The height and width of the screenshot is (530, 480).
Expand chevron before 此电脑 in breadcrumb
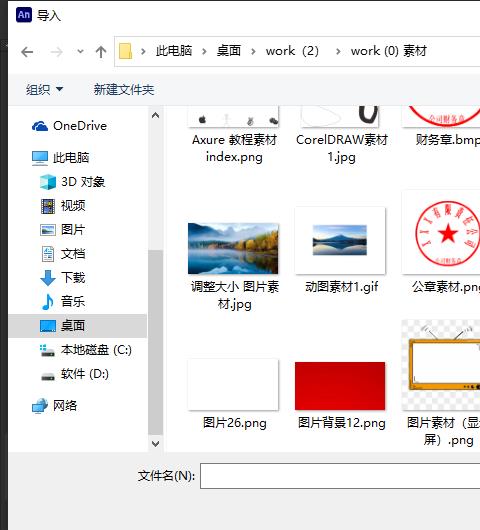[x=143, y=51]
